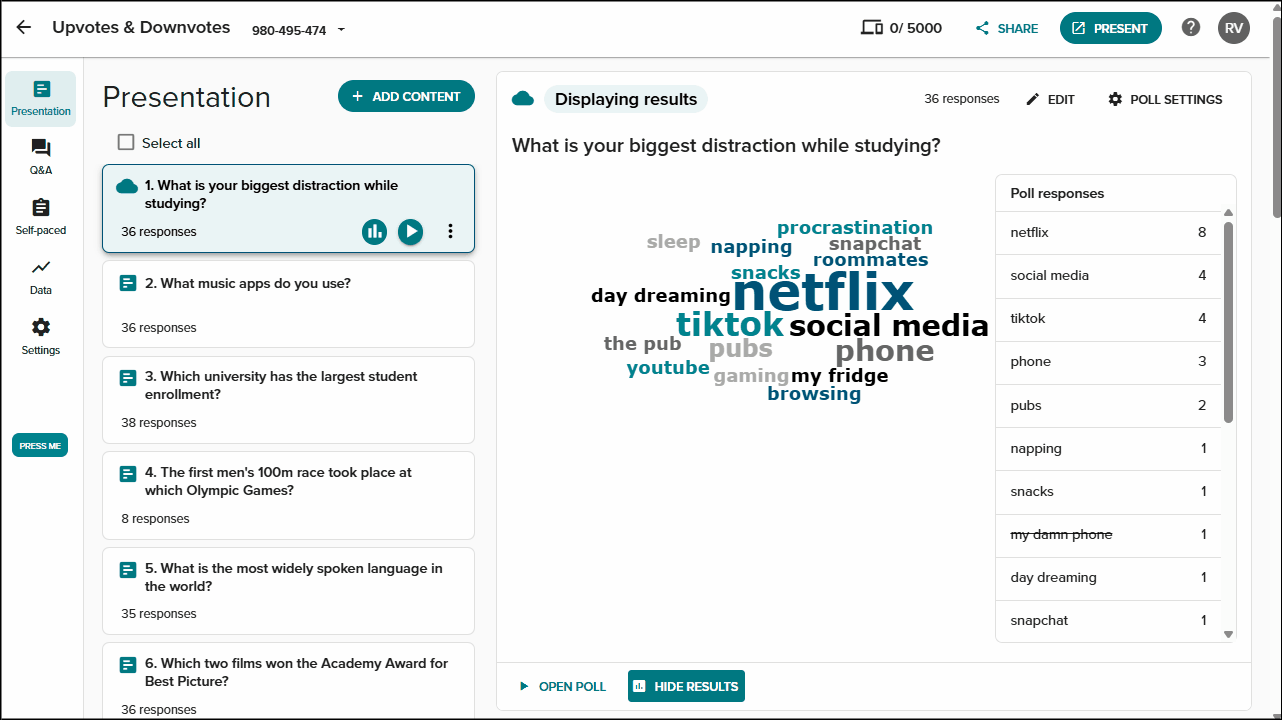This screenshot has height=720, width=1282.
Task: Open the Settings sidebar tab
Action: pyautogui.click(x=41, y=337)
